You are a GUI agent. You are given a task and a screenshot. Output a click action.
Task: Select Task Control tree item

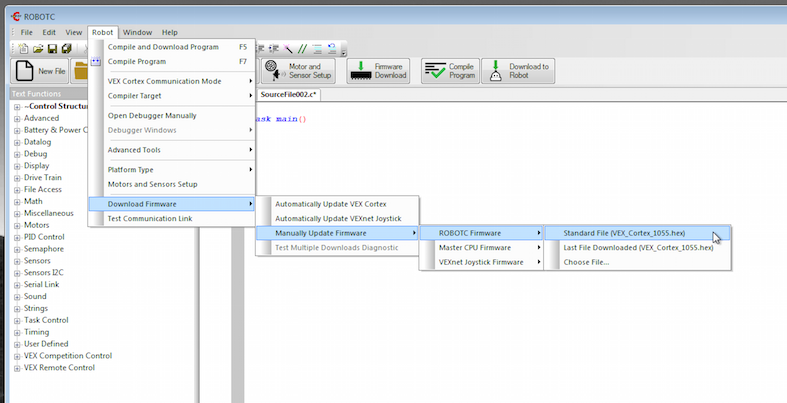46,320
